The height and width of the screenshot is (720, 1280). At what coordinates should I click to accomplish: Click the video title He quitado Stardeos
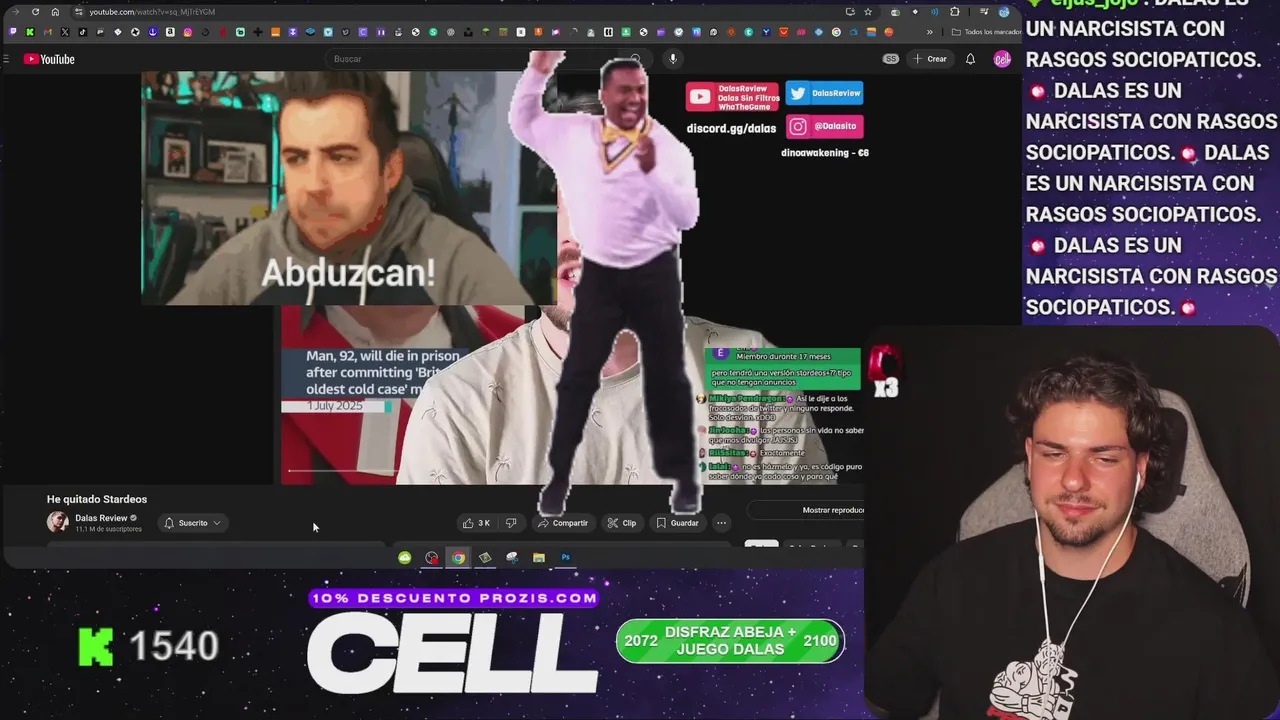coord(97,499)
